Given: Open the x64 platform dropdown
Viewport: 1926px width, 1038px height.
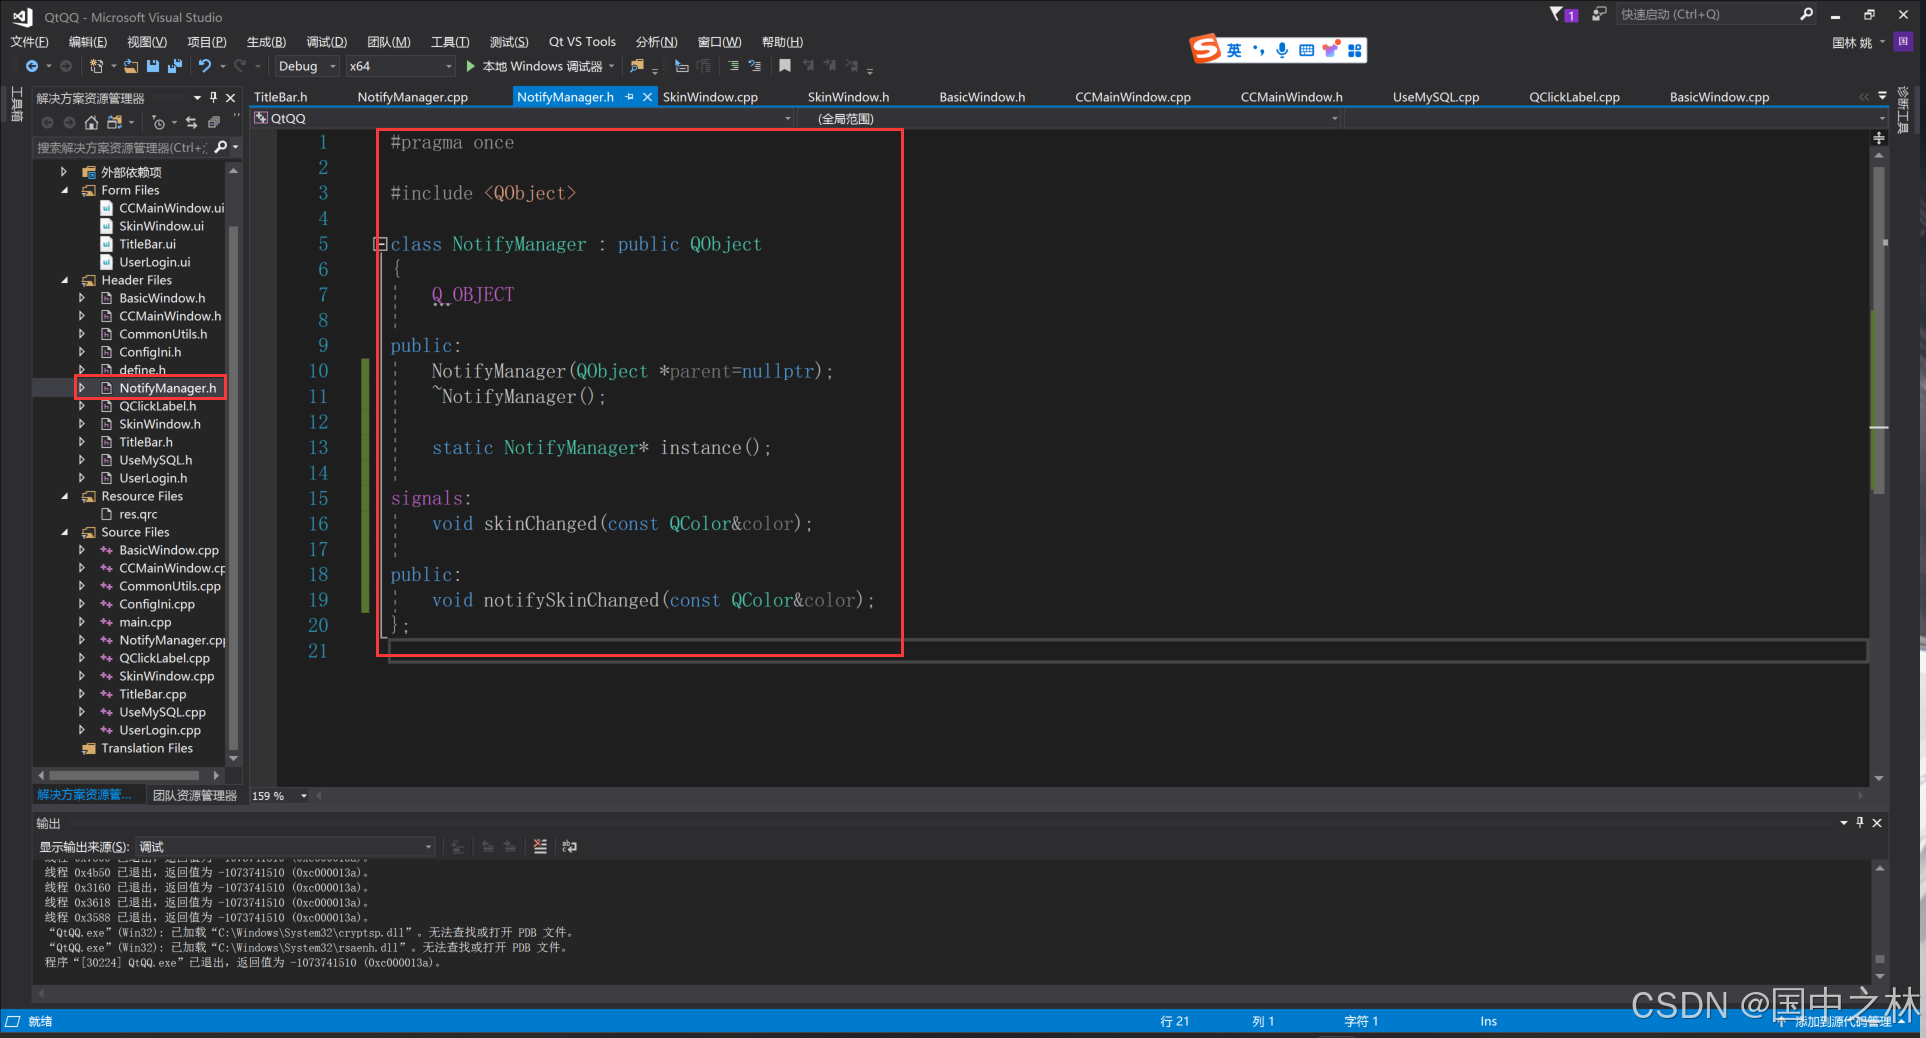Looking at the screenshot, I should 400,66.
